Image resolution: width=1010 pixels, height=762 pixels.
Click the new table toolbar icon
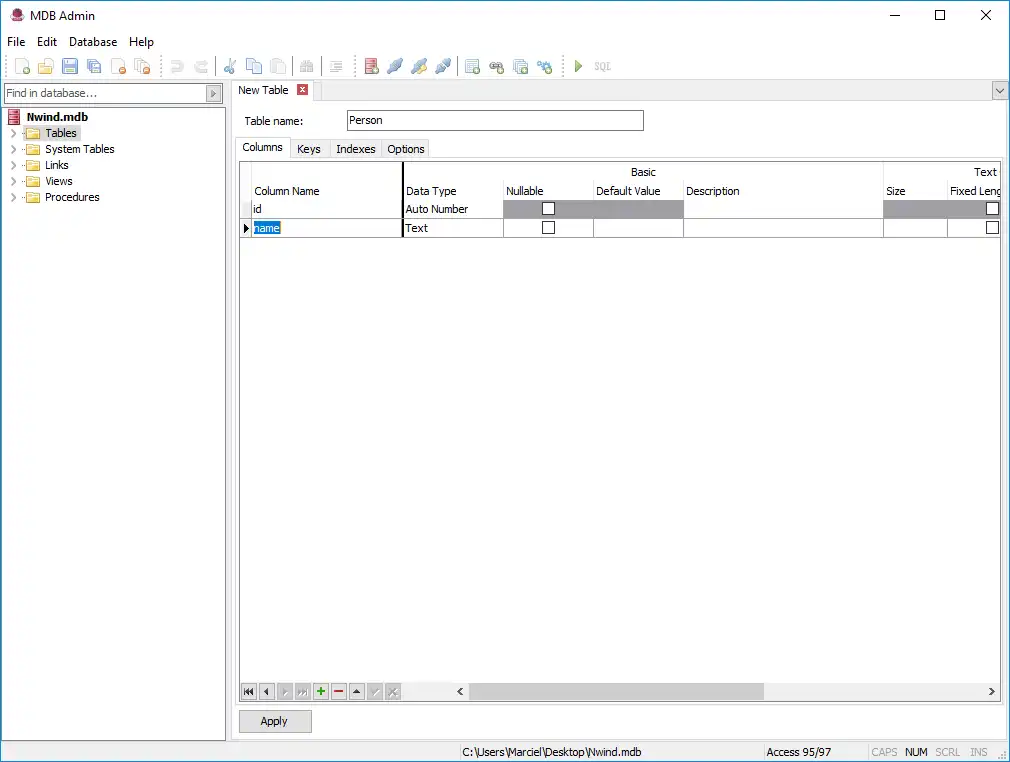point(472,67)
